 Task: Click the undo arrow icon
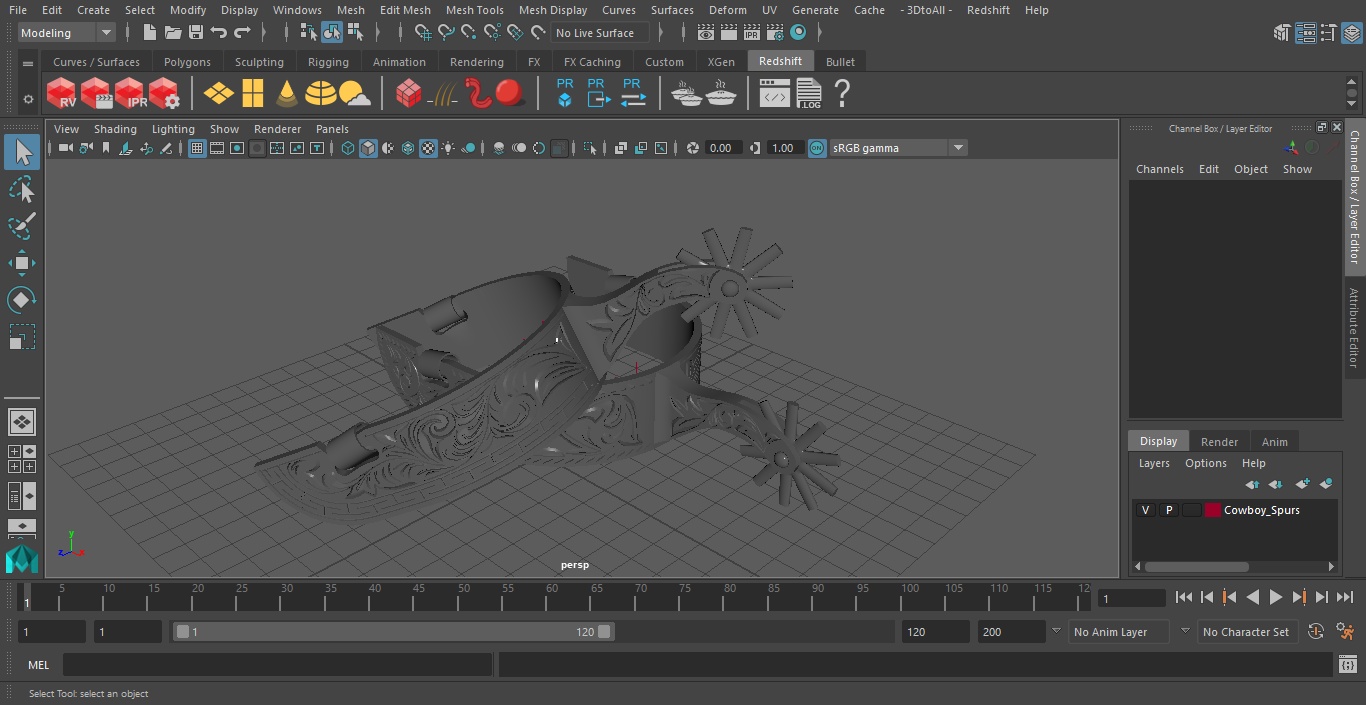click(x=219, y=33)
